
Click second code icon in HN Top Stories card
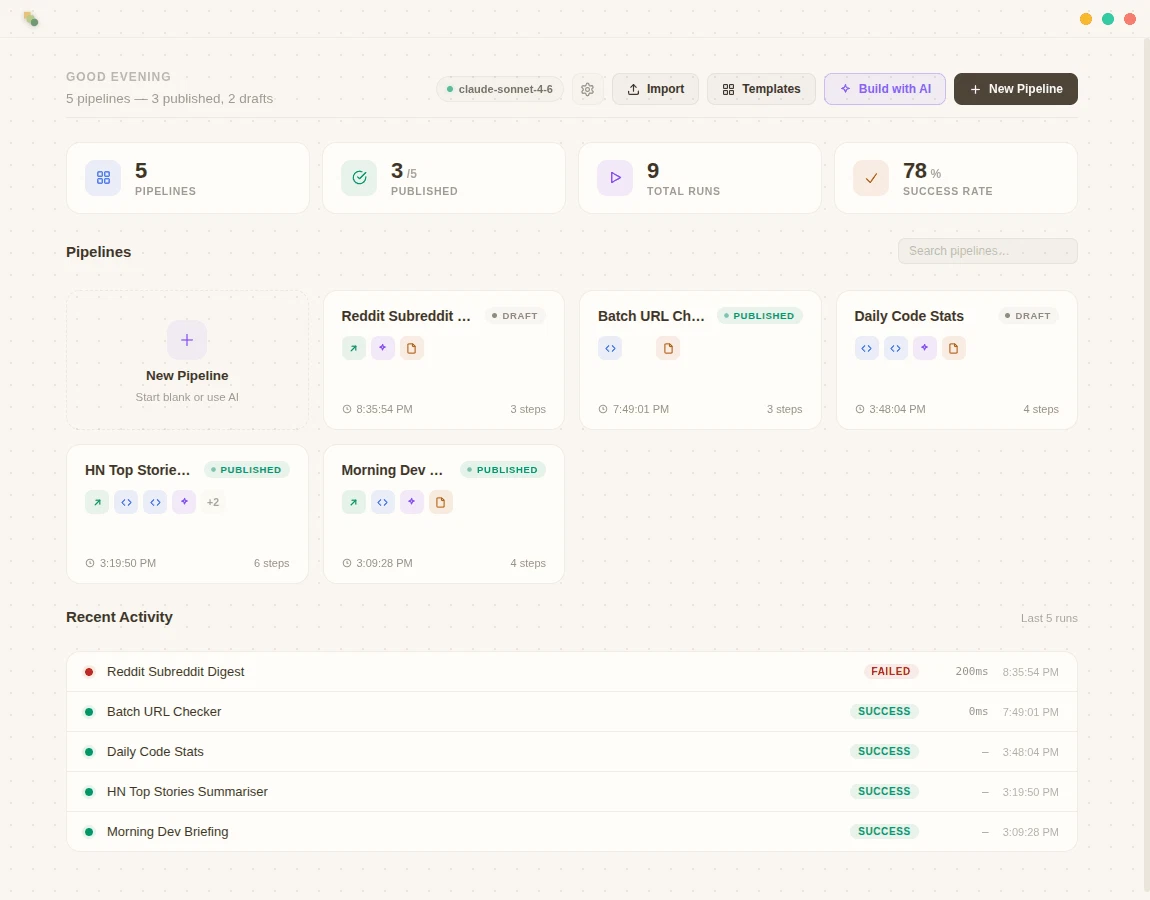click(x=155, y=502)
